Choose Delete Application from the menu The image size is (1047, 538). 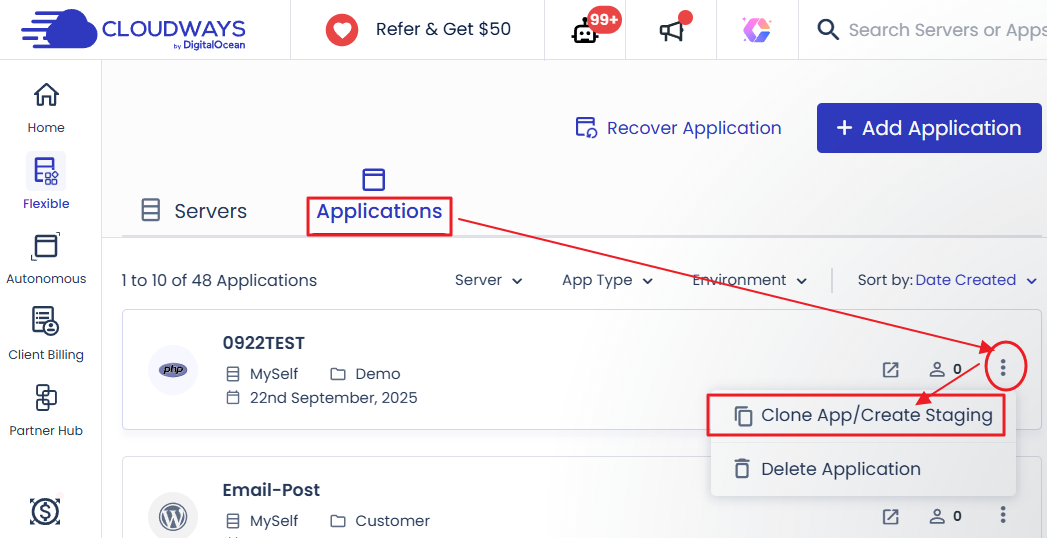840,469
